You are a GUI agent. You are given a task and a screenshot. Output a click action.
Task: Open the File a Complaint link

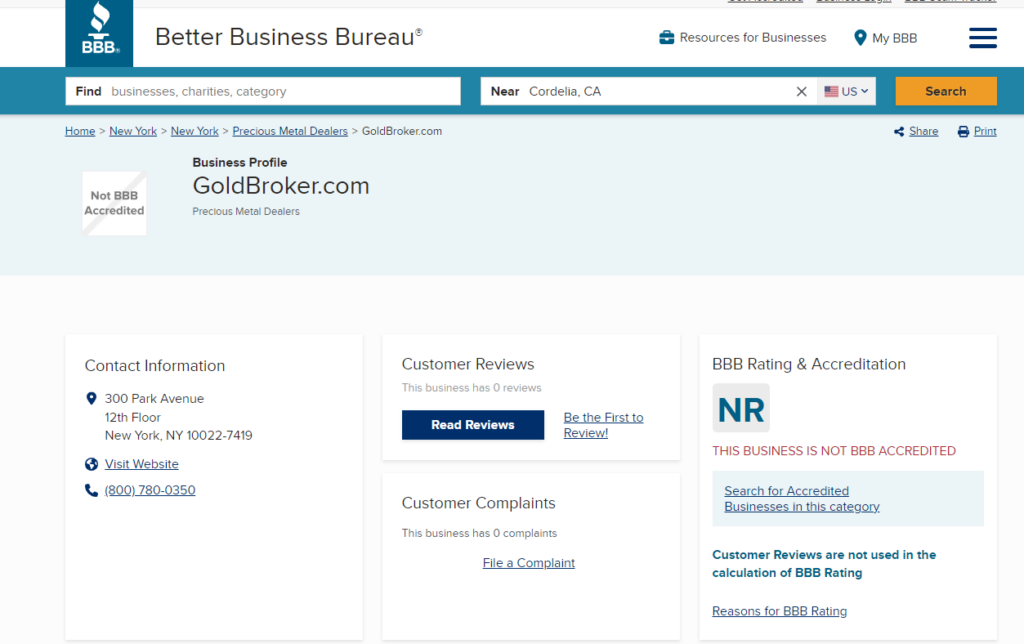(529, 563)
